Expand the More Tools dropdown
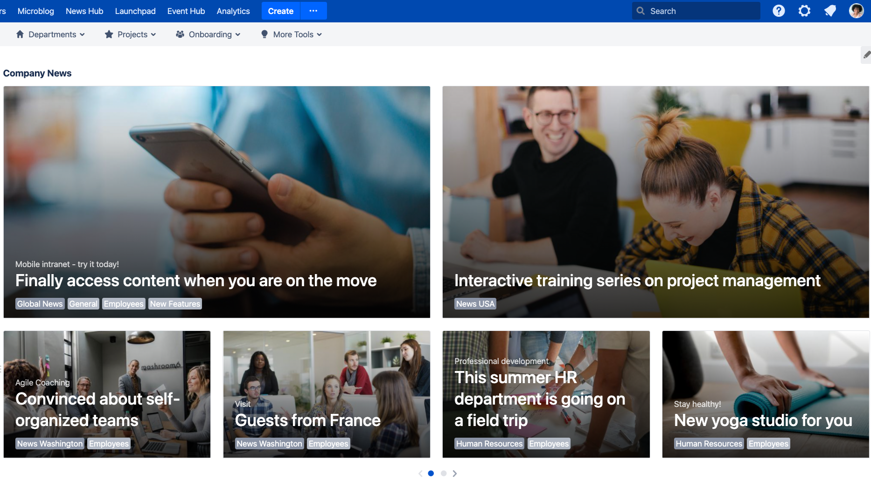Viewport: 871px width, 495px height. (x=291, y=34)
